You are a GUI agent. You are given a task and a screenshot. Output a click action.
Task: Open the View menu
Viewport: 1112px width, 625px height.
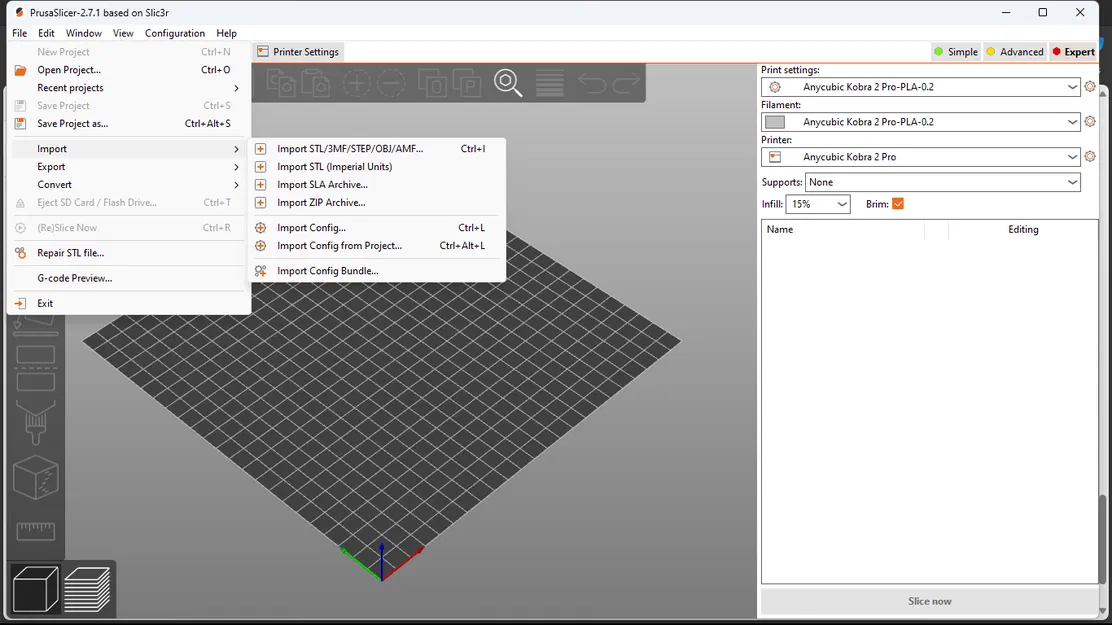pos(123,33)
